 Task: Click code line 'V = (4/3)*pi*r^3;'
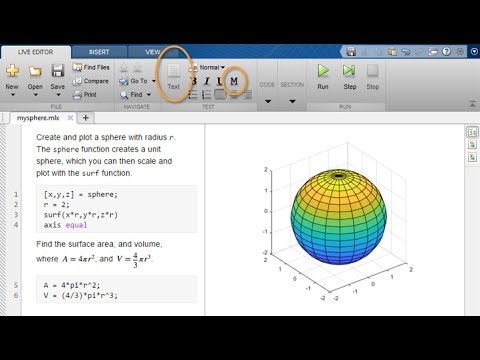click(81, 295)
